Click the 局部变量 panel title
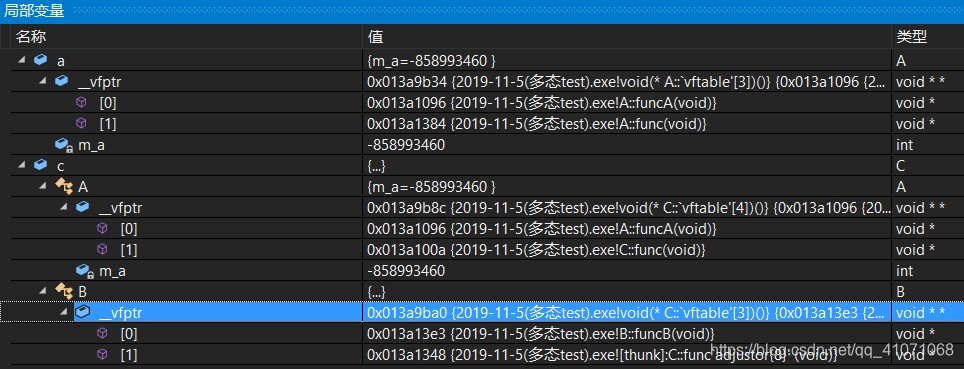Viewport: 964px width, 369px height. click(x=34, y=11)
